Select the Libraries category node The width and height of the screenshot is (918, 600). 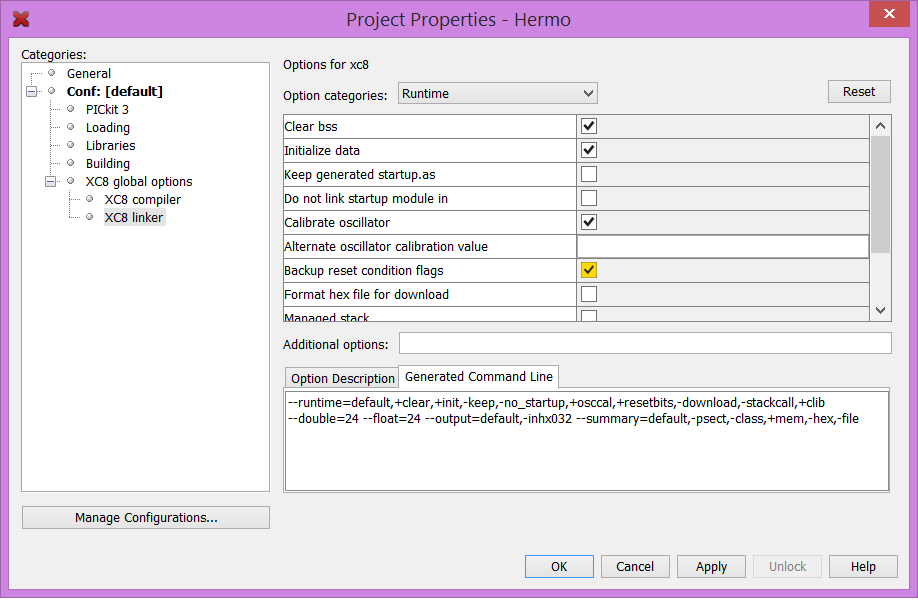[x=110, y=146]
